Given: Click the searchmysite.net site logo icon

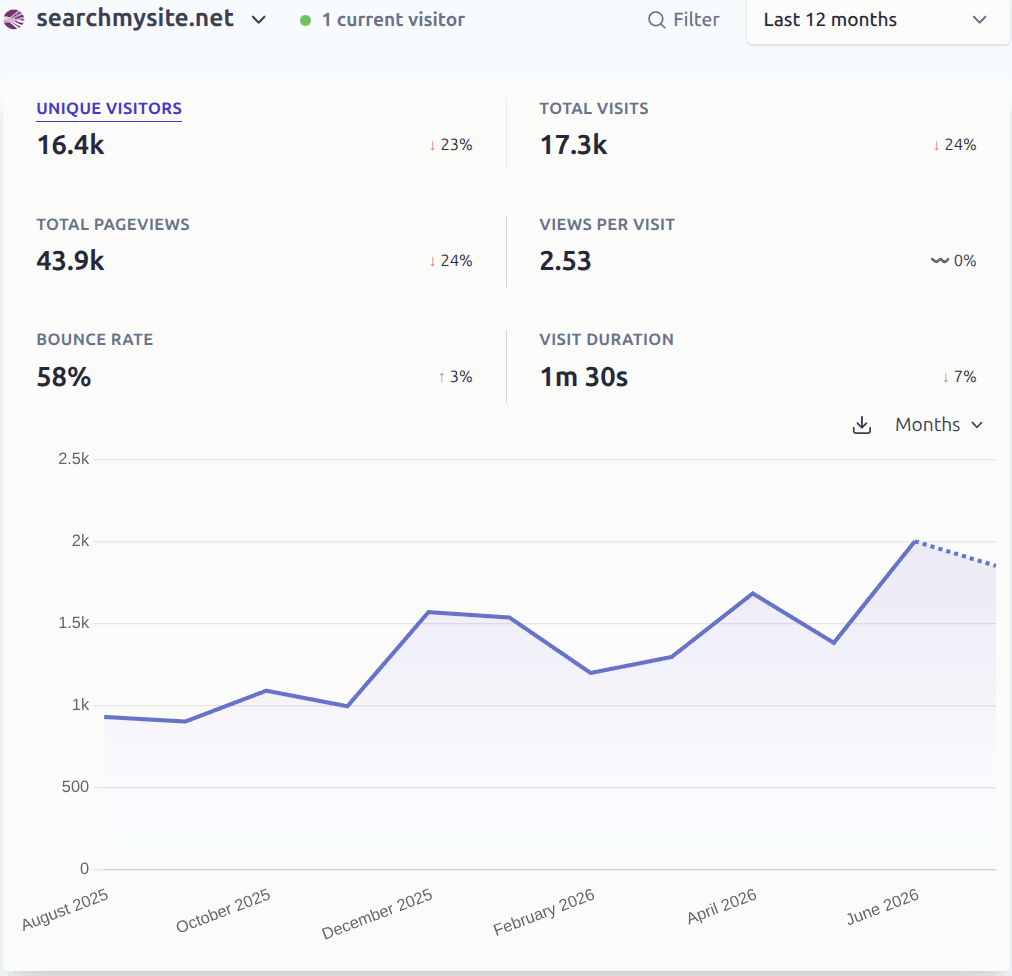Looking at the screenshot, I should [x=14, y=19].
